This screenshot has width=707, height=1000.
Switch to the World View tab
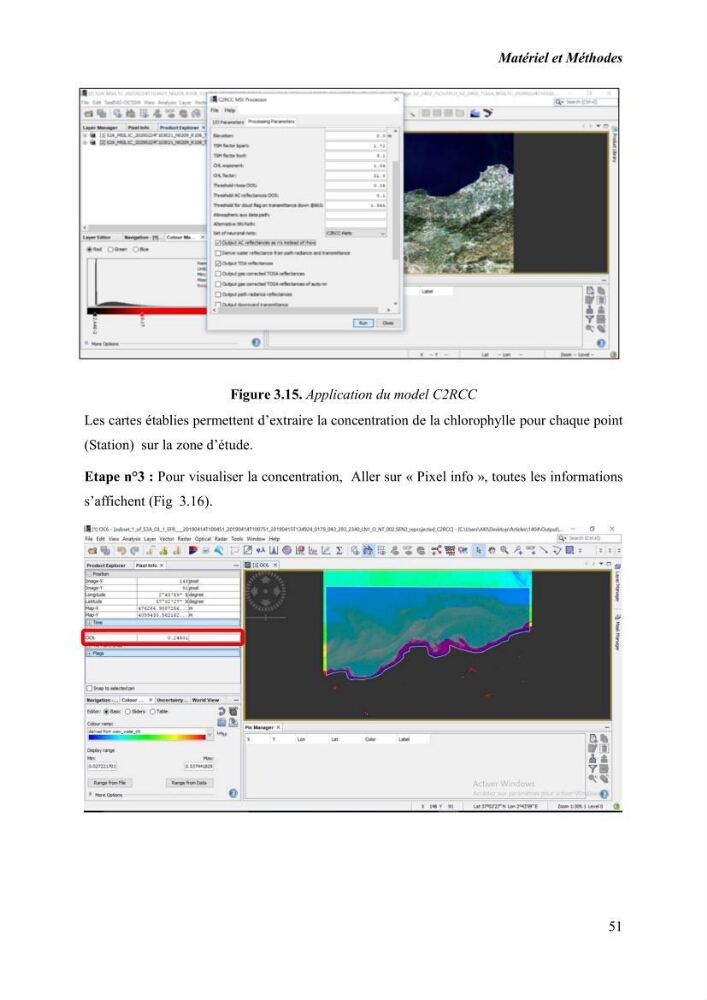pos(205,700)
